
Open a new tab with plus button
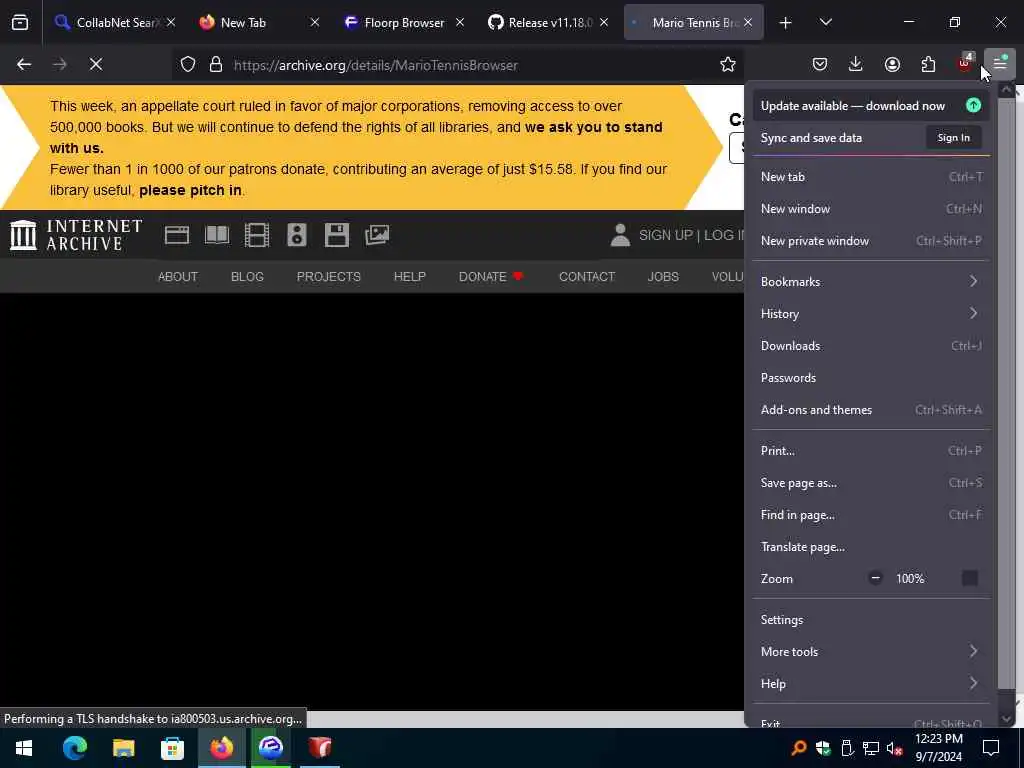click(x=786, y=23)
